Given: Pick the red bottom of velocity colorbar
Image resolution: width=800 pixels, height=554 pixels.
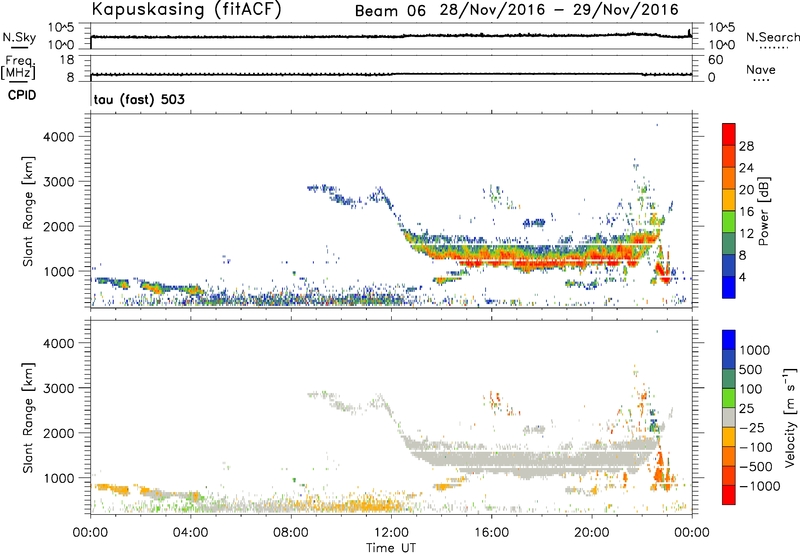Looking at the screenshot, I should tap(729, 495).
